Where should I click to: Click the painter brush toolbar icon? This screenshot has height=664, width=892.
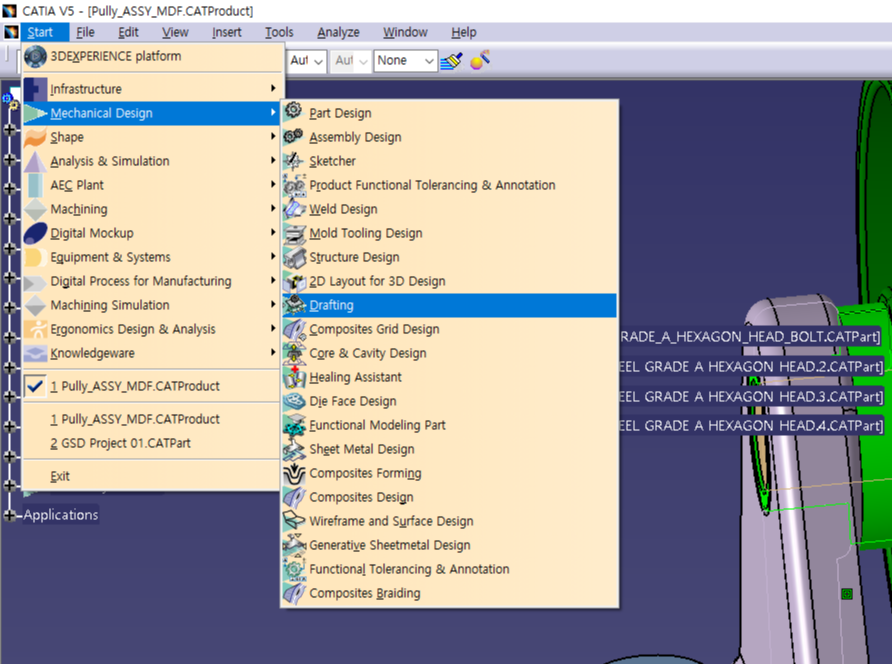(451, 60)
